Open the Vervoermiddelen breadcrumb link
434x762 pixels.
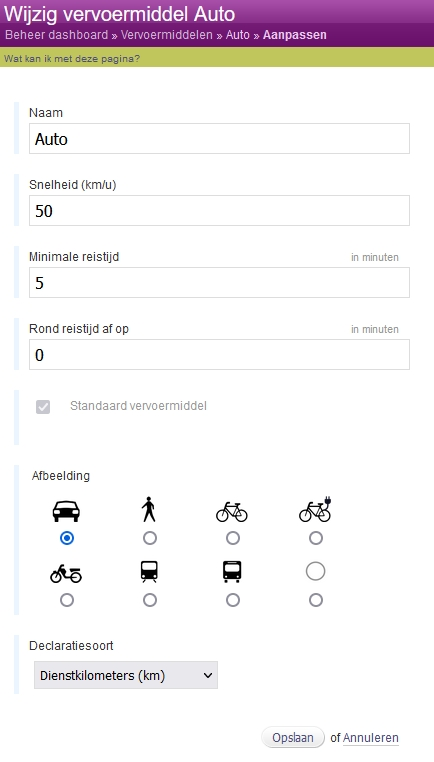click(x=167, y=35)
